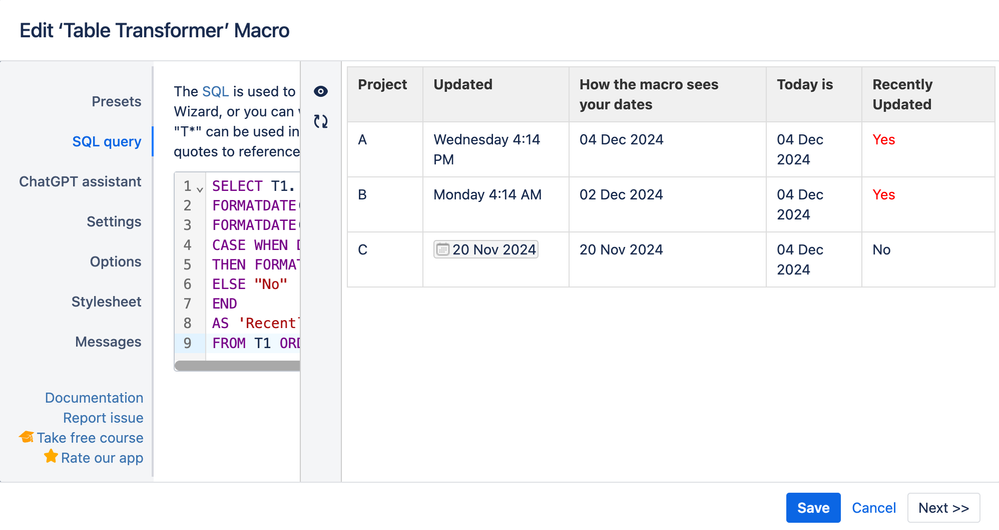Collapse the code fold arrow on line 1
Screen dimensions: 999x530
(201, 188)
